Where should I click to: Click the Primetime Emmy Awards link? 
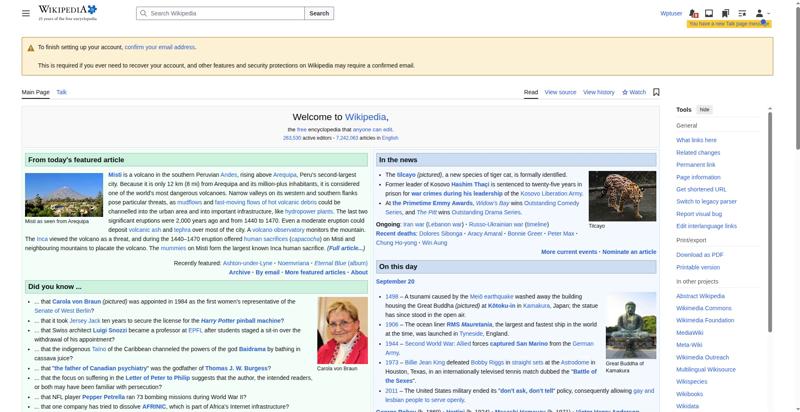pos(432,203)
